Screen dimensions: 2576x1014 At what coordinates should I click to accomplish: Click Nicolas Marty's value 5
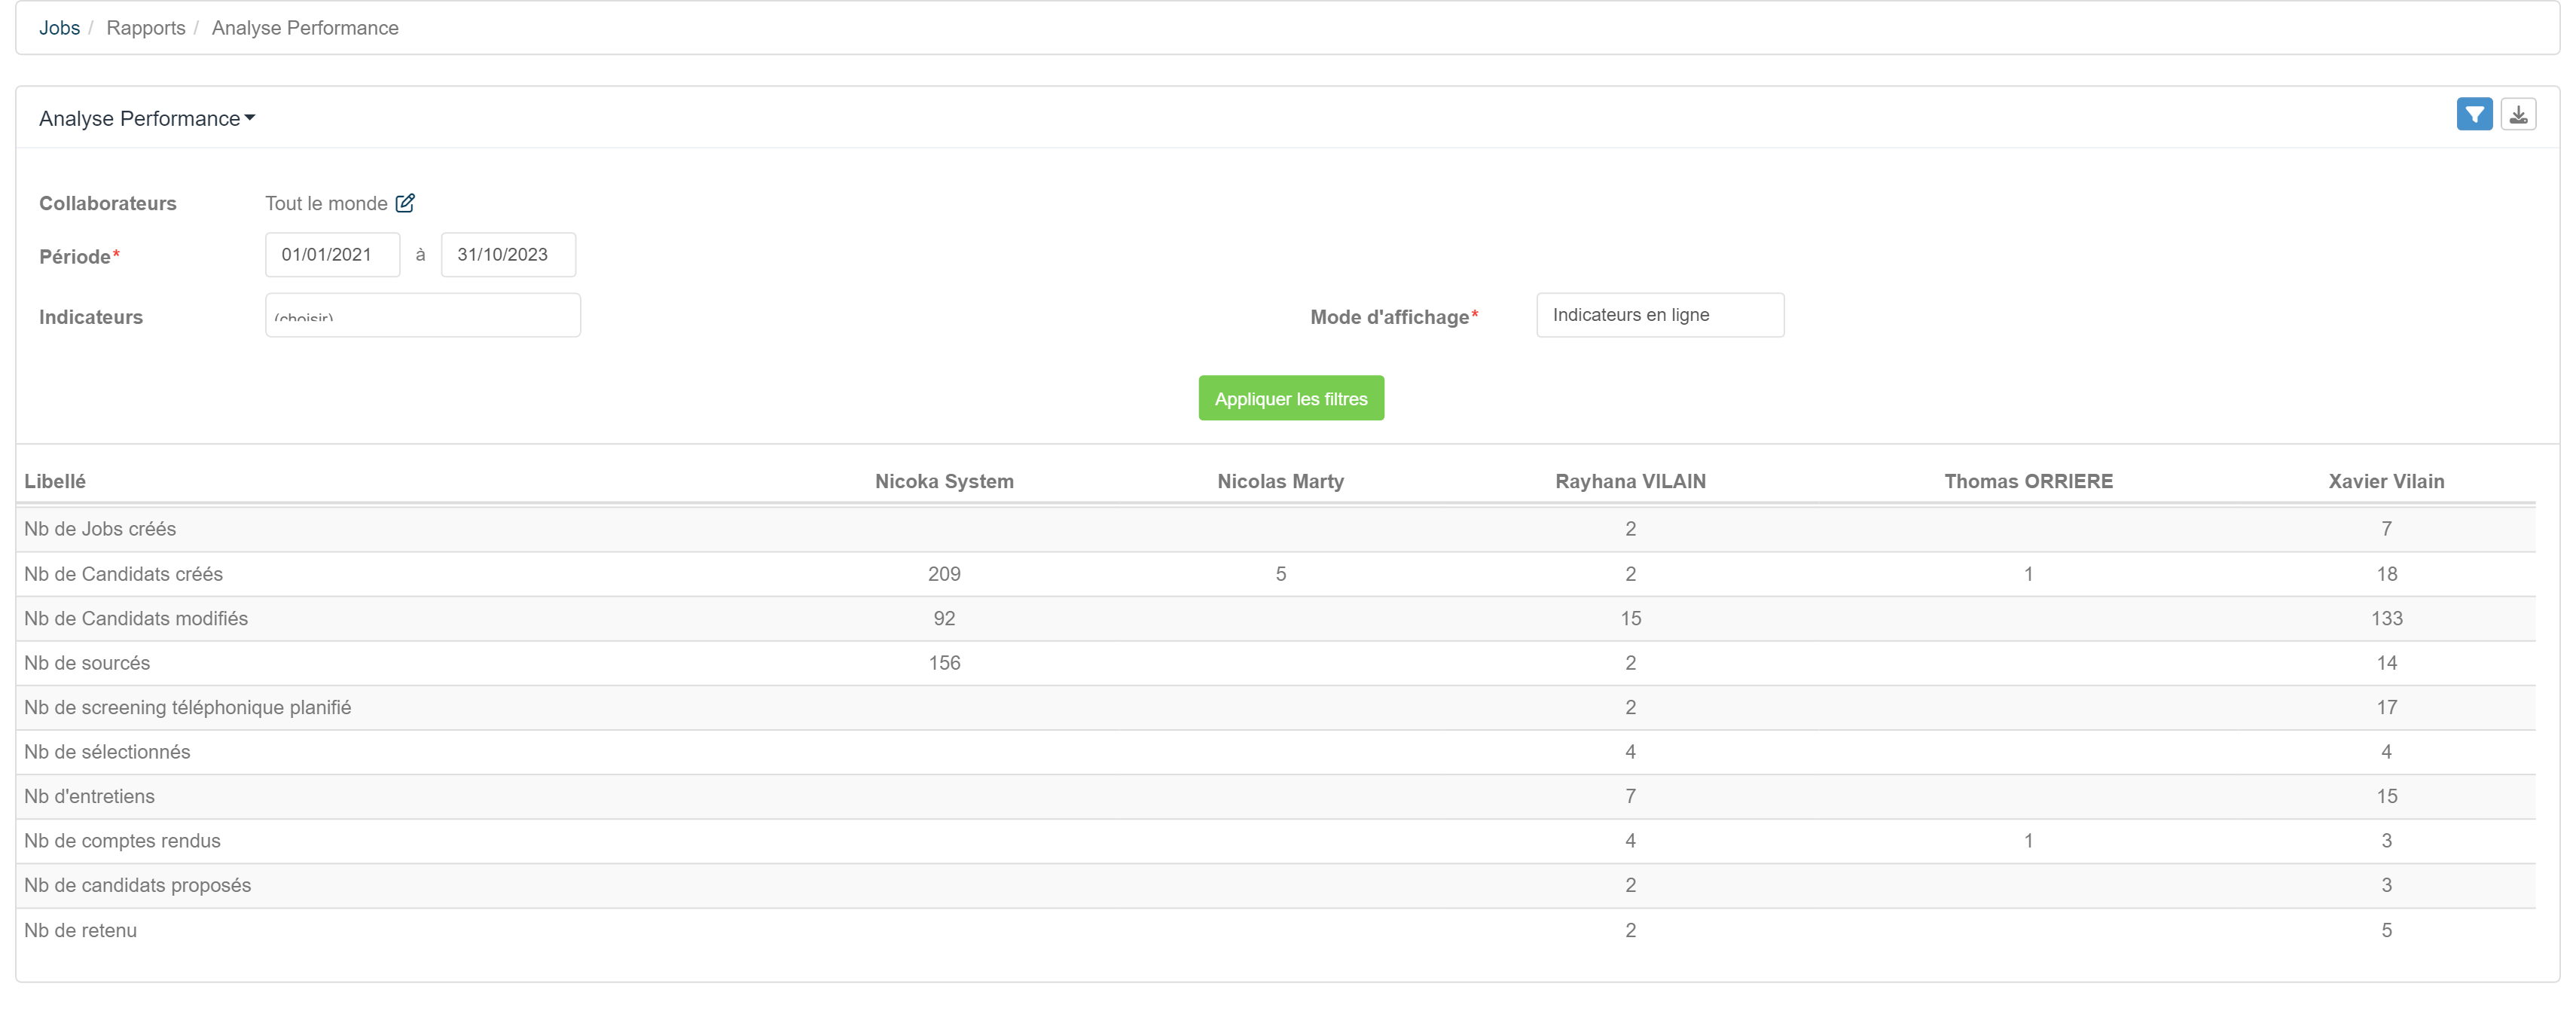pyautogui.click(x=1280, y=574)
